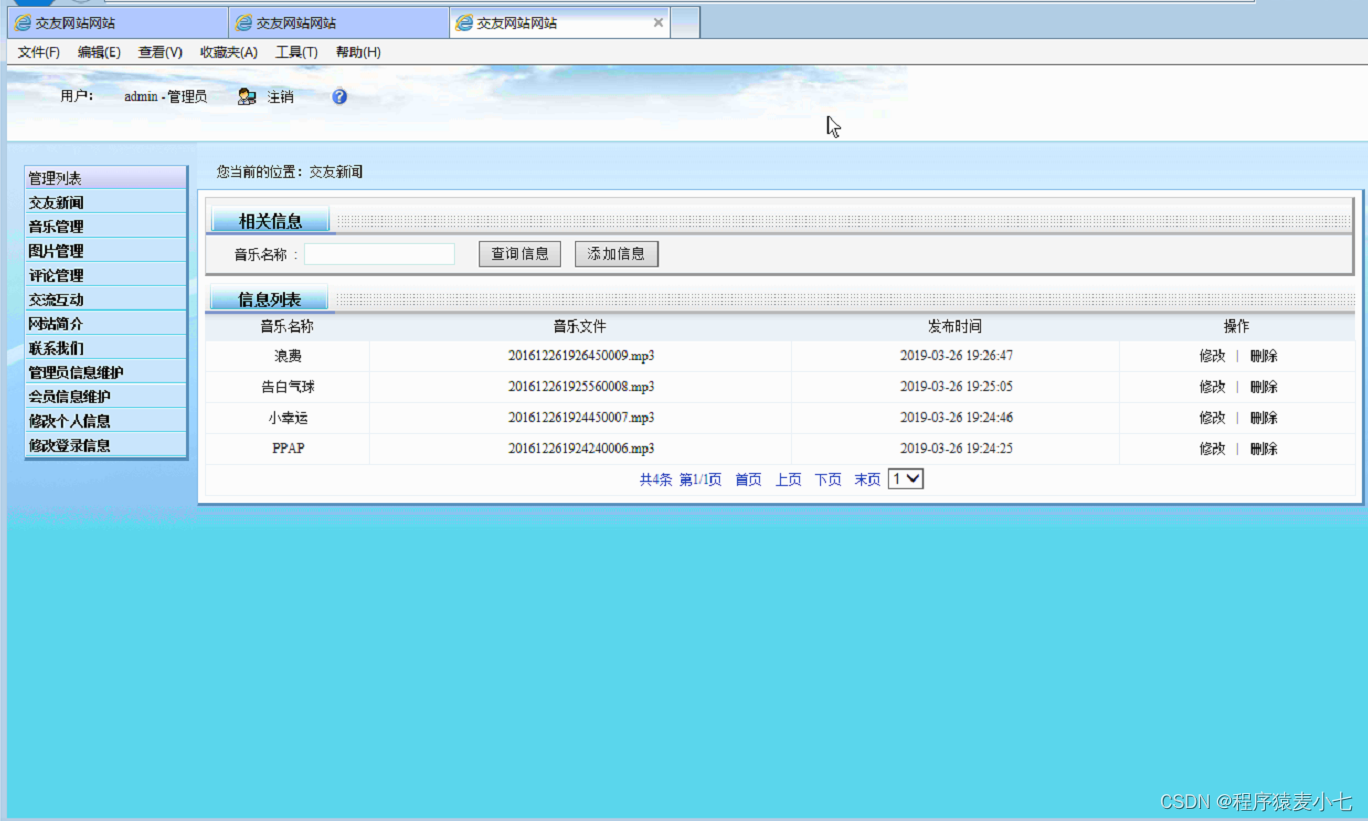The height and width of the screenshot is (821, 1368).
Task: Open the 查看(V) menu
Action: click(160, 52)
